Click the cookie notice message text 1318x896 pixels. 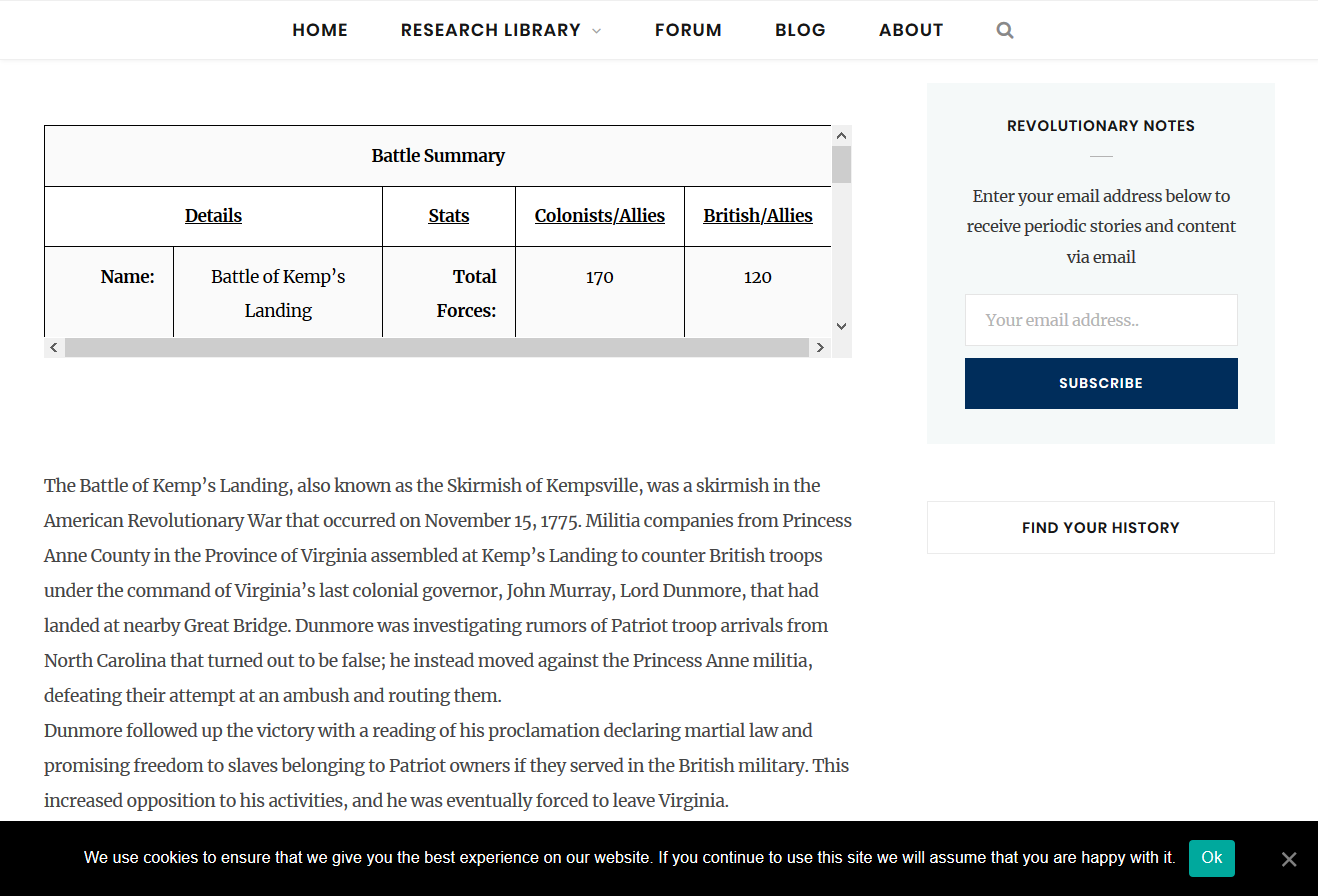click(x=629, y=858)
